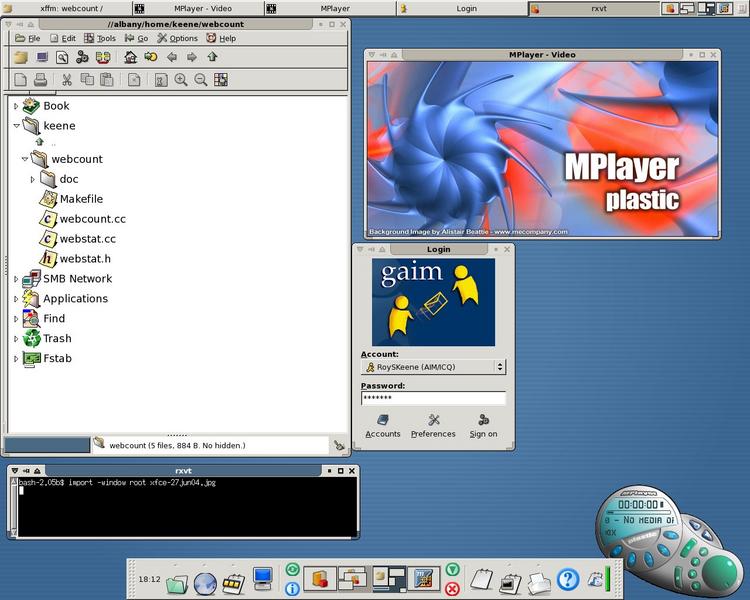Collapse the keene folder node

(16, 126)
